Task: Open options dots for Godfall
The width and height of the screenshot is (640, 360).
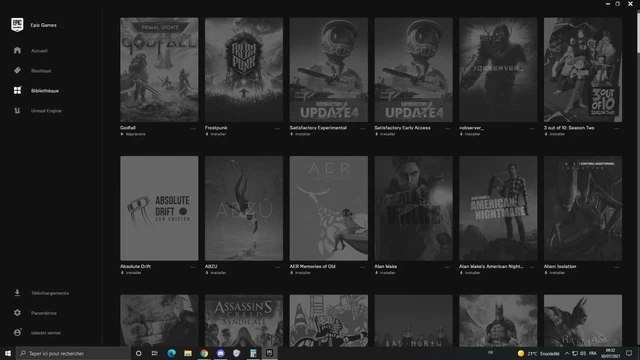Action: coord(193,128)
